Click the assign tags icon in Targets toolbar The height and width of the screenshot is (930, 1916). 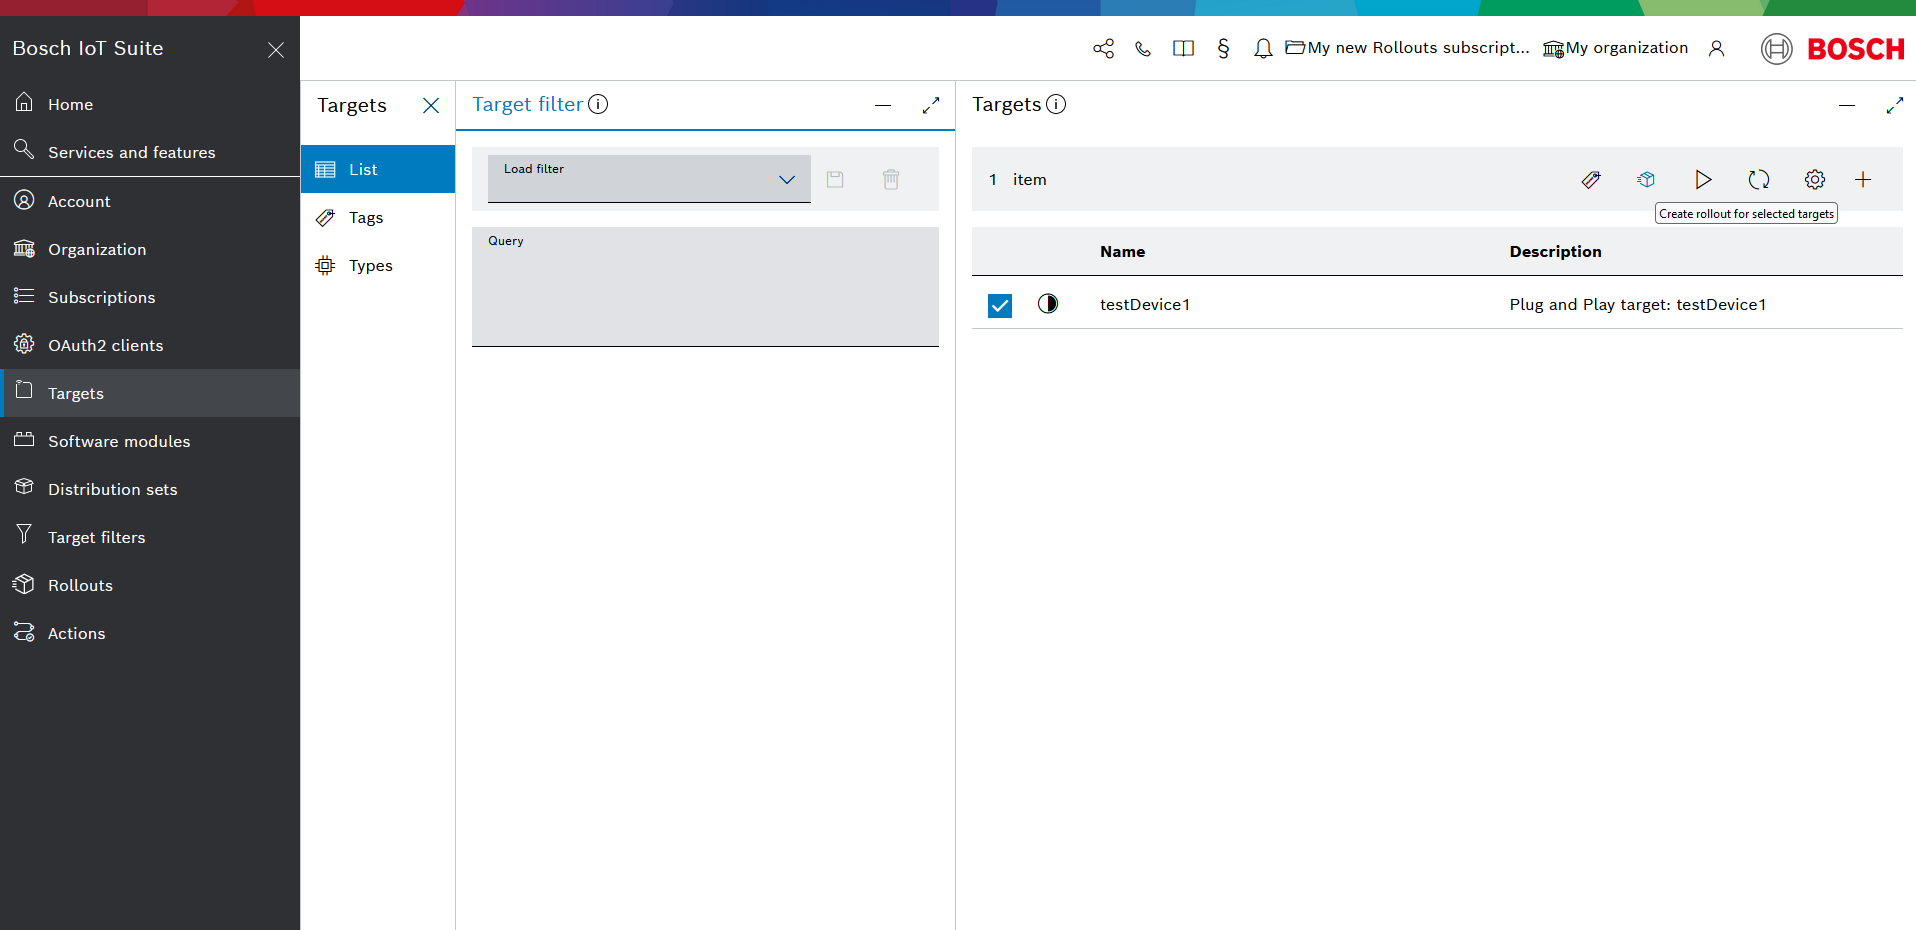tap(1590, 180)
